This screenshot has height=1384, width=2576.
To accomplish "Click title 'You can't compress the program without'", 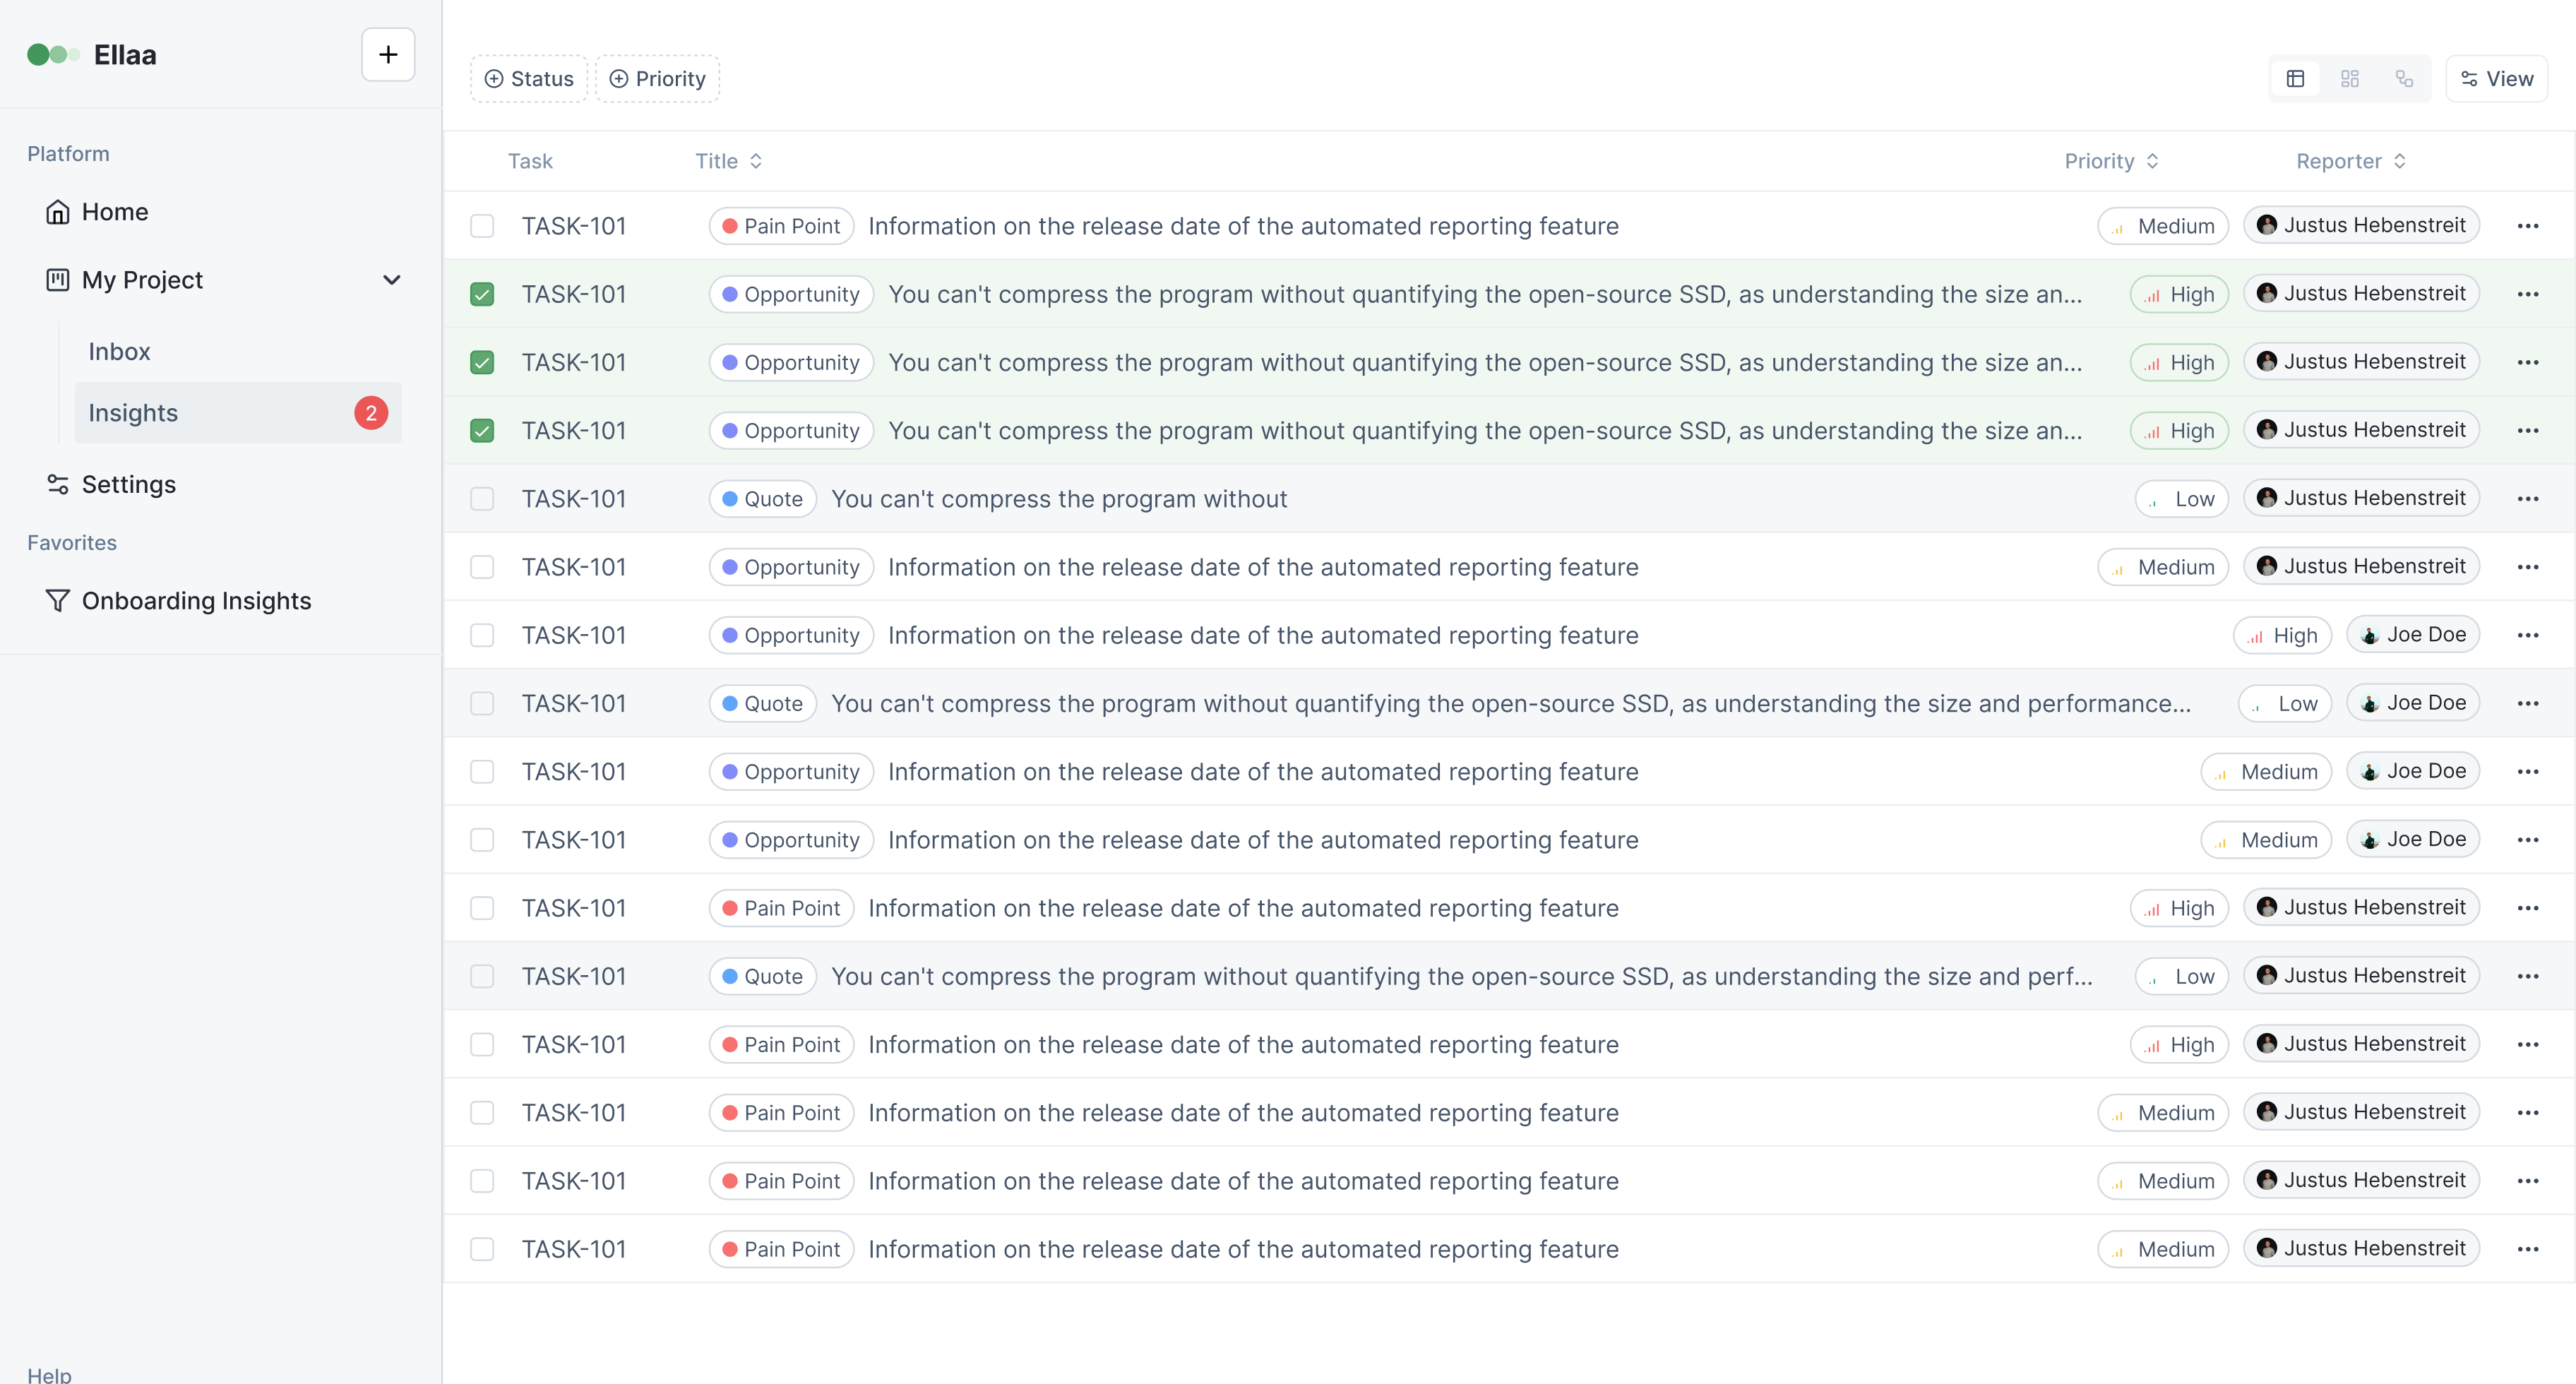I will point(1059,498).
